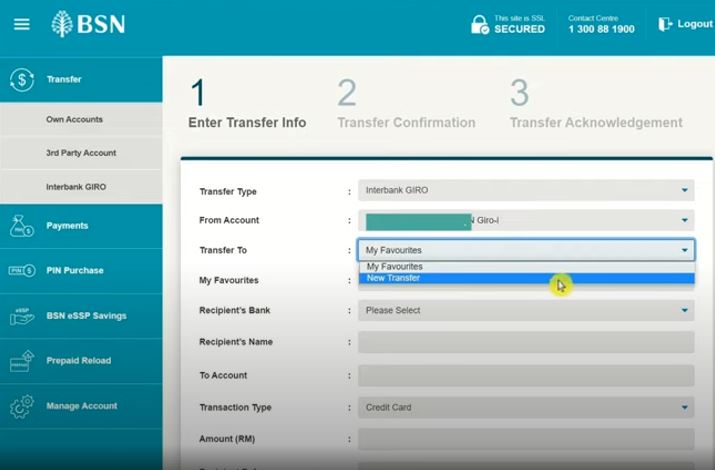Open the Transaction Type dropdown
715x470 pixels.
pyautogui.click(x=526, y=407)
